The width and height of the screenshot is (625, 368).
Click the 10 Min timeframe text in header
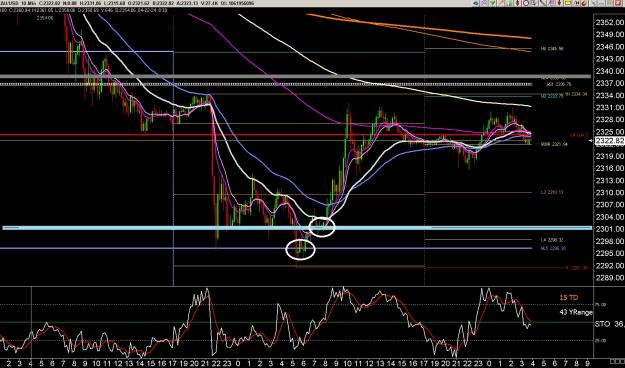coord(28,3)
